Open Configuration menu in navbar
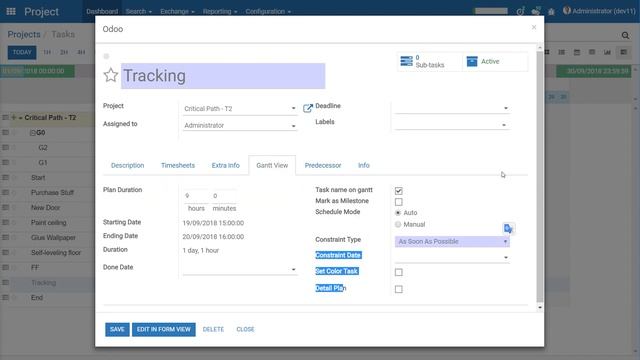 pos(268,11)
